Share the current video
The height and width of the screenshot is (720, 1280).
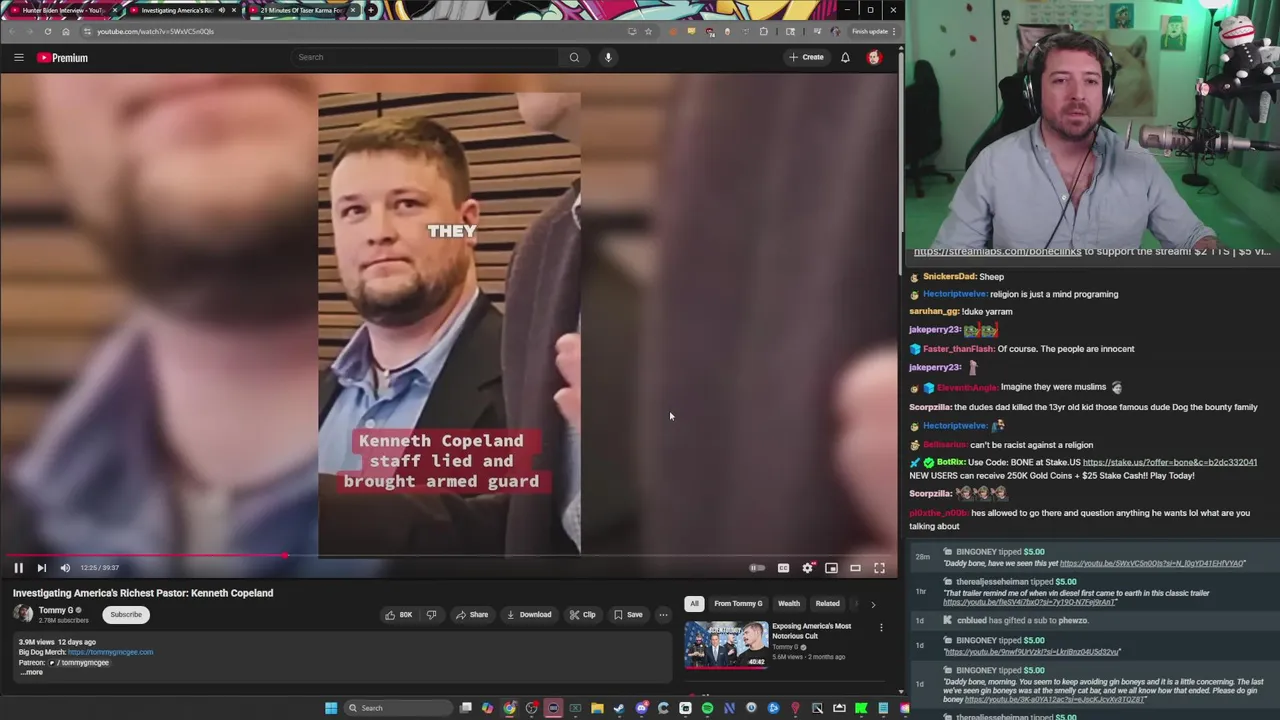[472, 615]
